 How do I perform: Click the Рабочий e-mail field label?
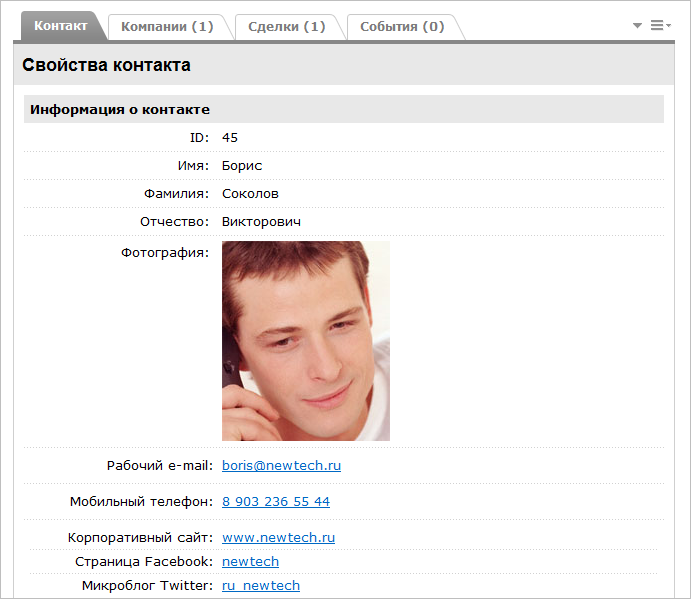pyautogui.click(x=159, y=465)
